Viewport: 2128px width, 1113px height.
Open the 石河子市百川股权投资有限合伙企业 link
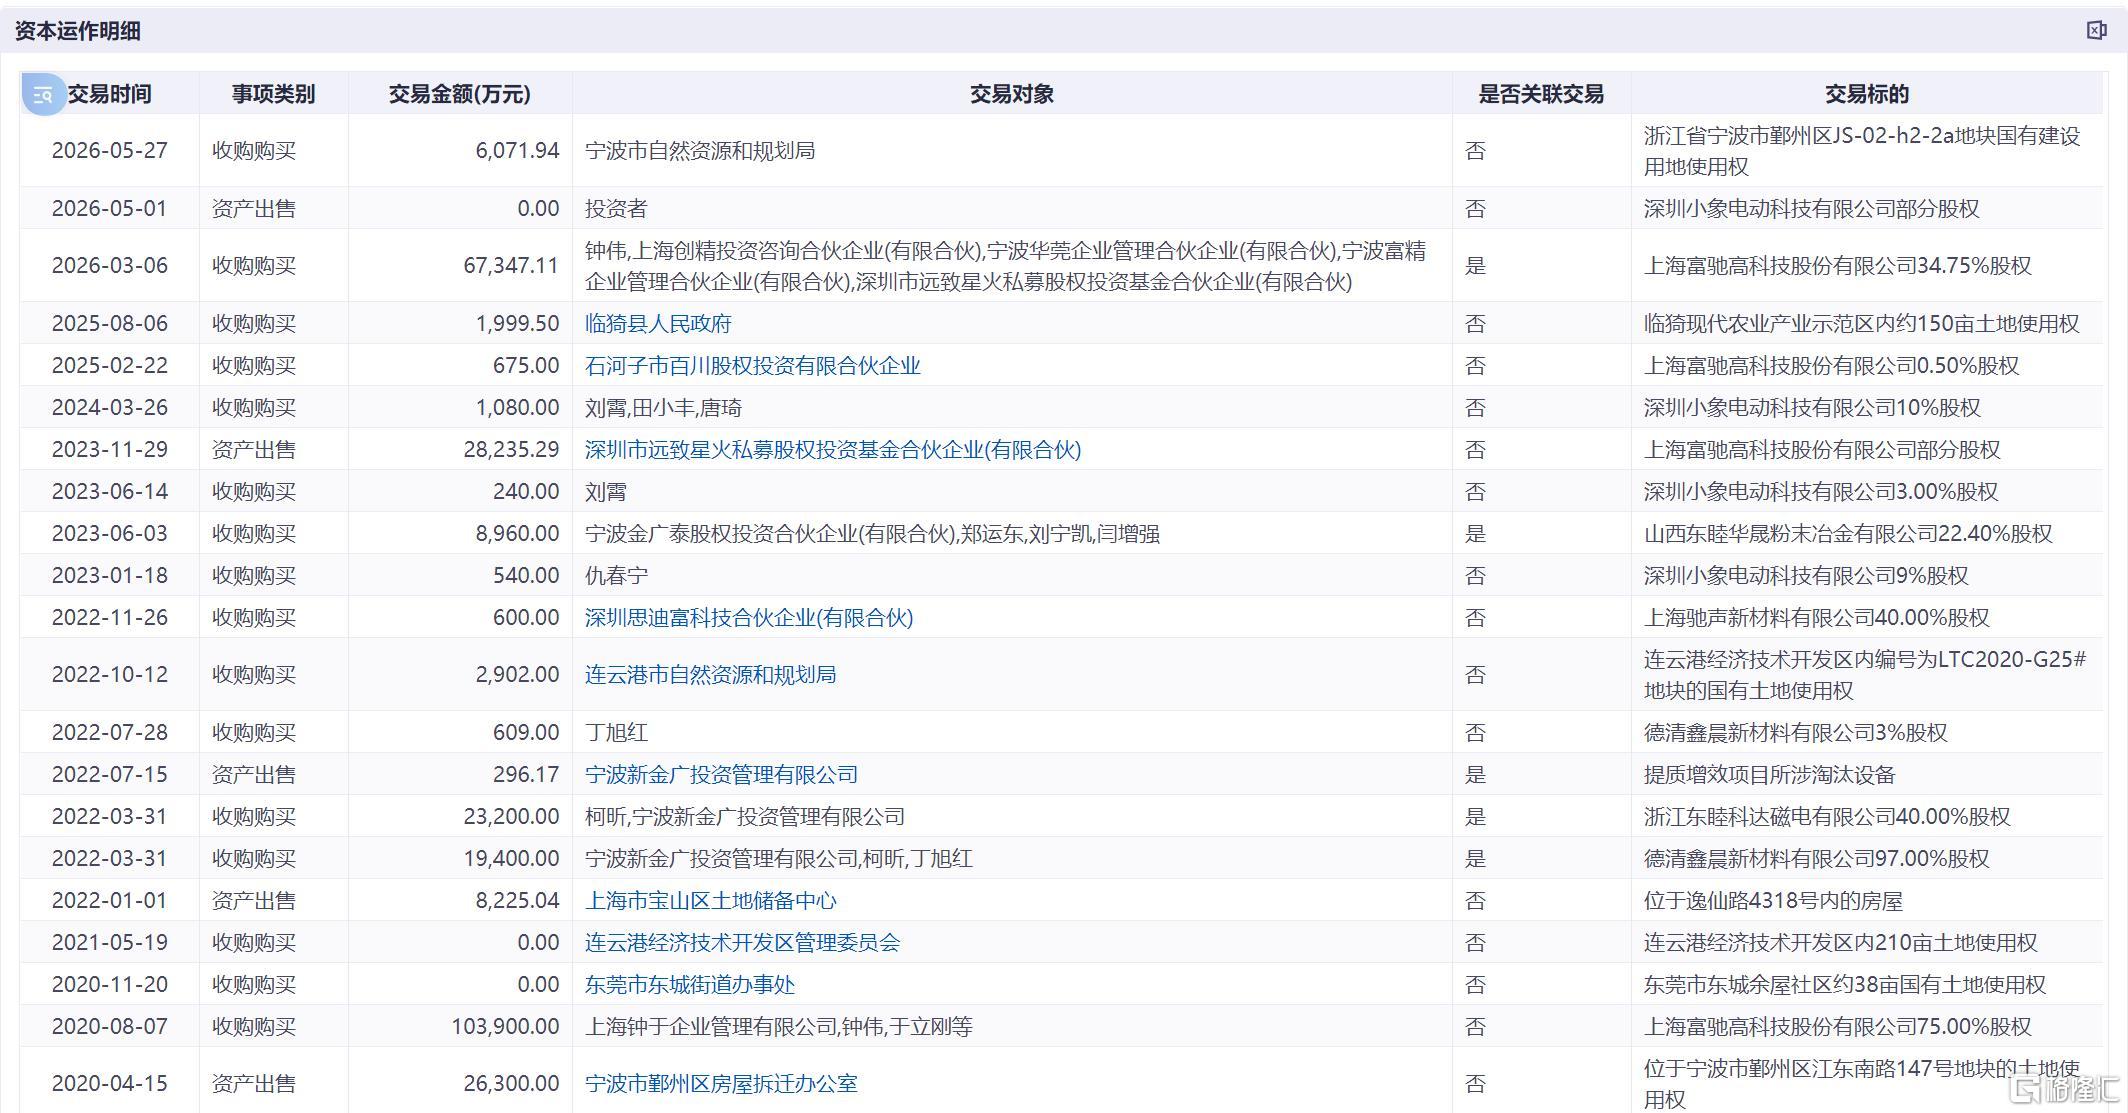pyautogui.click(x=752, y=366)
